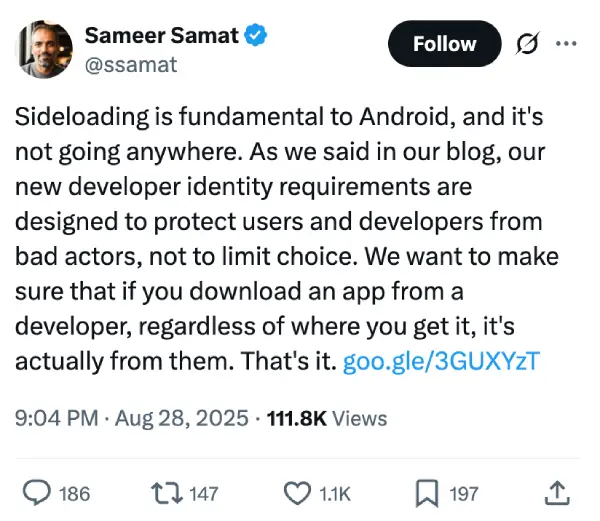
Task: Bookmark the post with bookmark icon
Action: pyautogui.click(x=427, y=493)
